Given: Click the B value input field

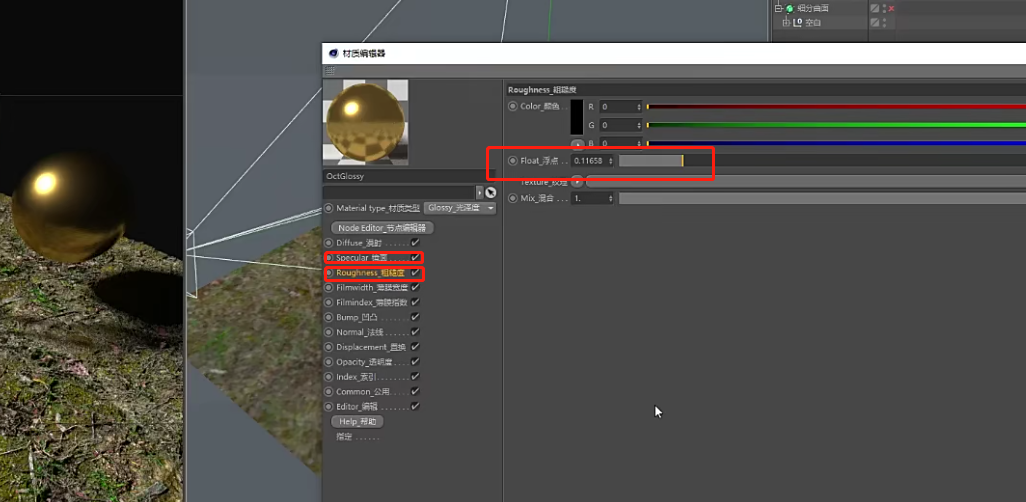Looking at the screenshot, I should coord(620,143).
